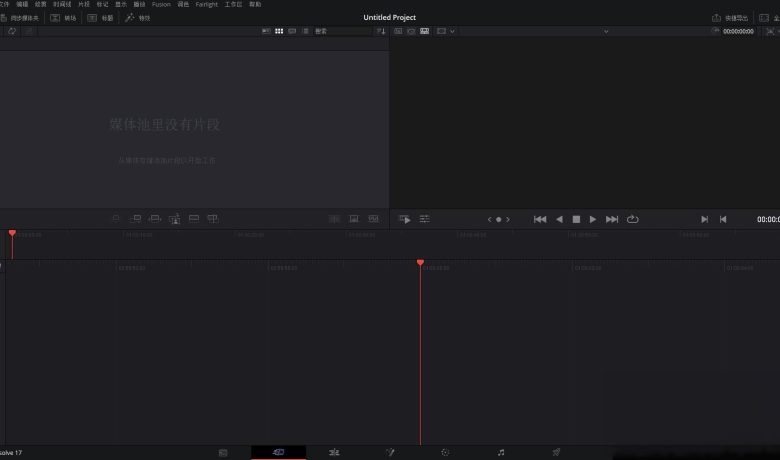Viewport: 780px width, 460px height.
Task: Open the Fusion menu
Action: (161, 4)
